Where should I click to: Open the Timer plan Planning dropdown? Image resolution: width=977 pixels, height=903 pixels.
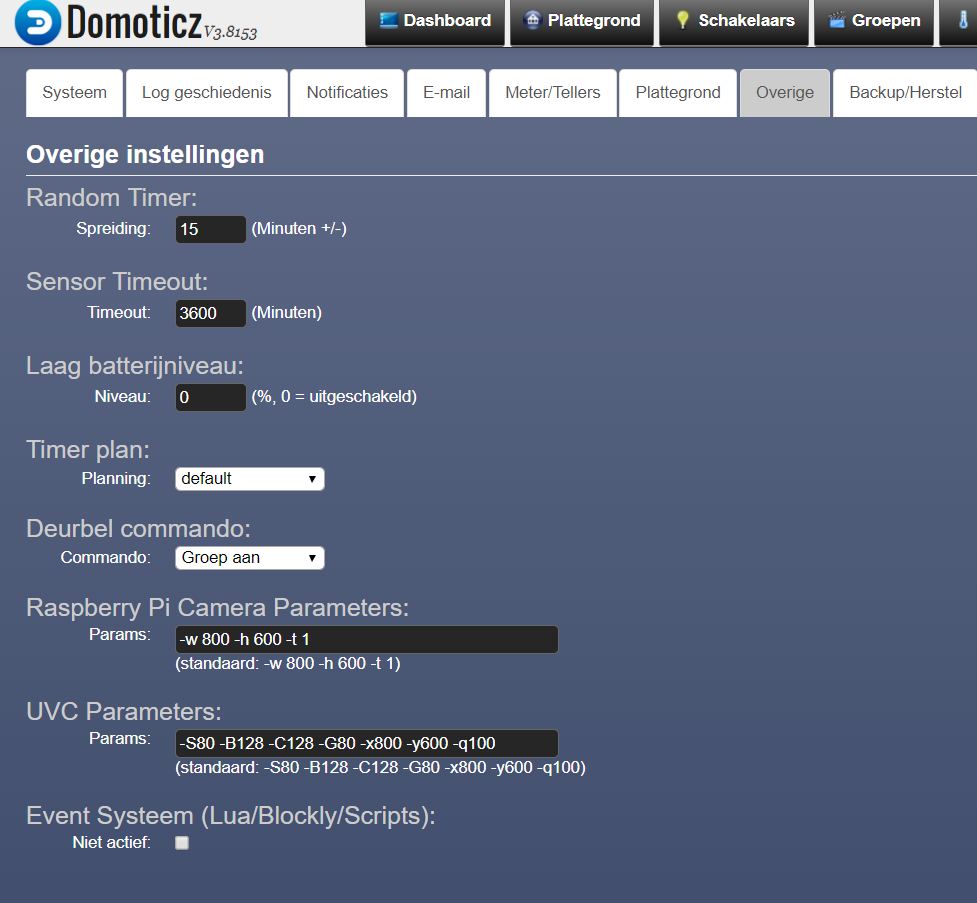pos(250,479)
